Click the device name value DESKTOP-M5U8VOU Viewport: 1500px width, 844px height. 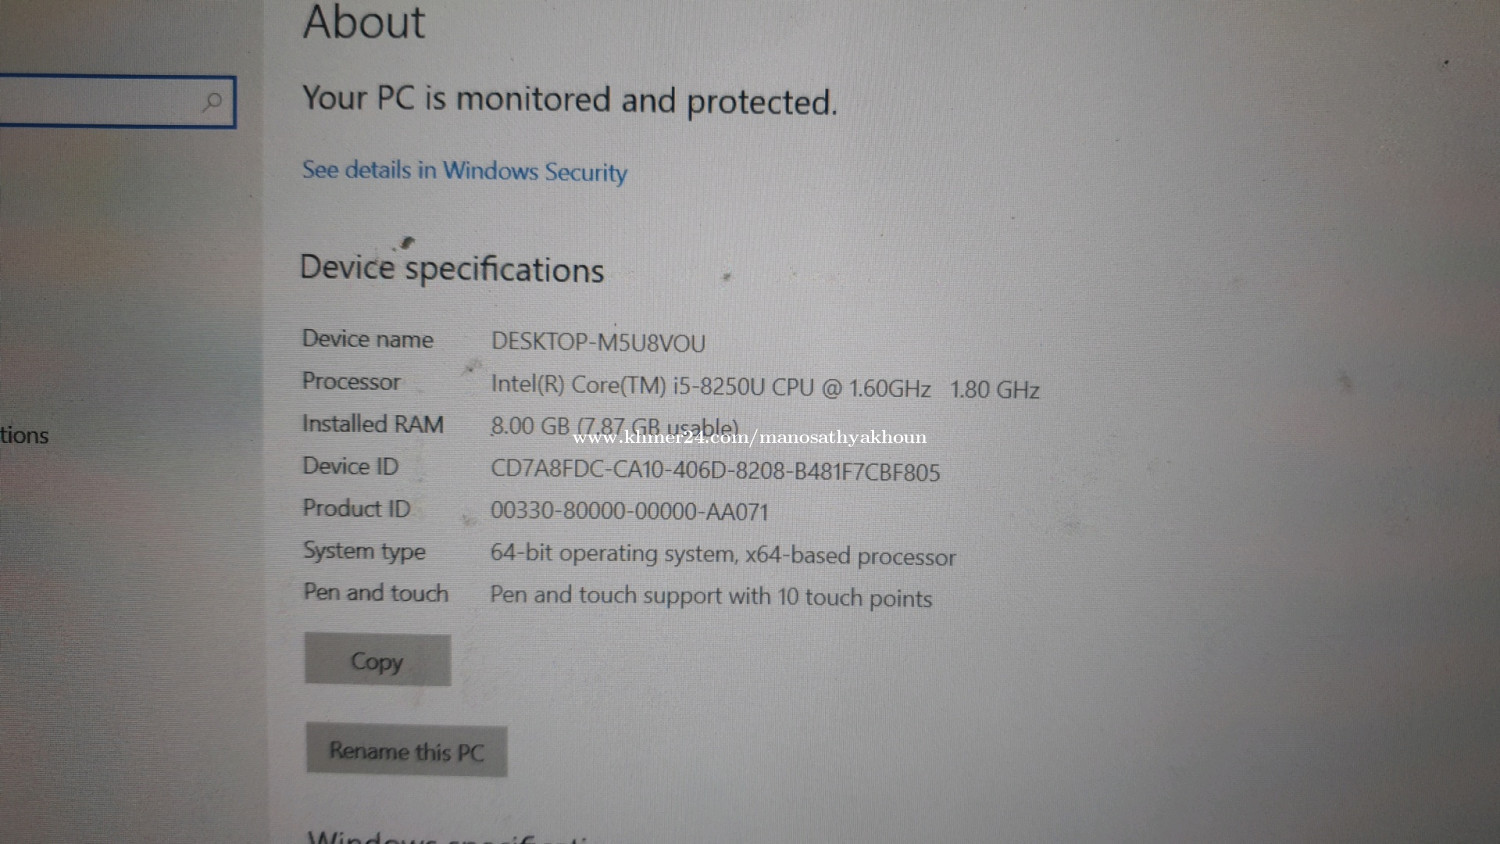point(598,342)
